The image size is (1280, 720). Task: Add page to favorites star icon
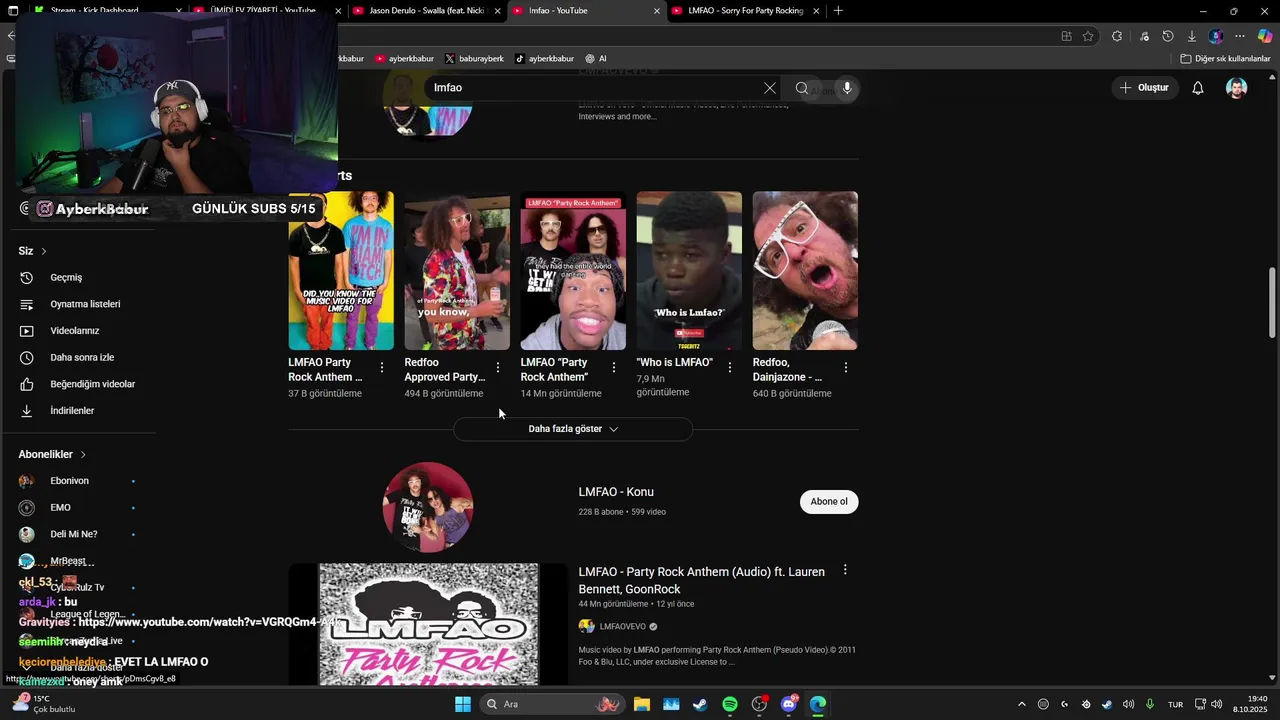click(1088, 36)
